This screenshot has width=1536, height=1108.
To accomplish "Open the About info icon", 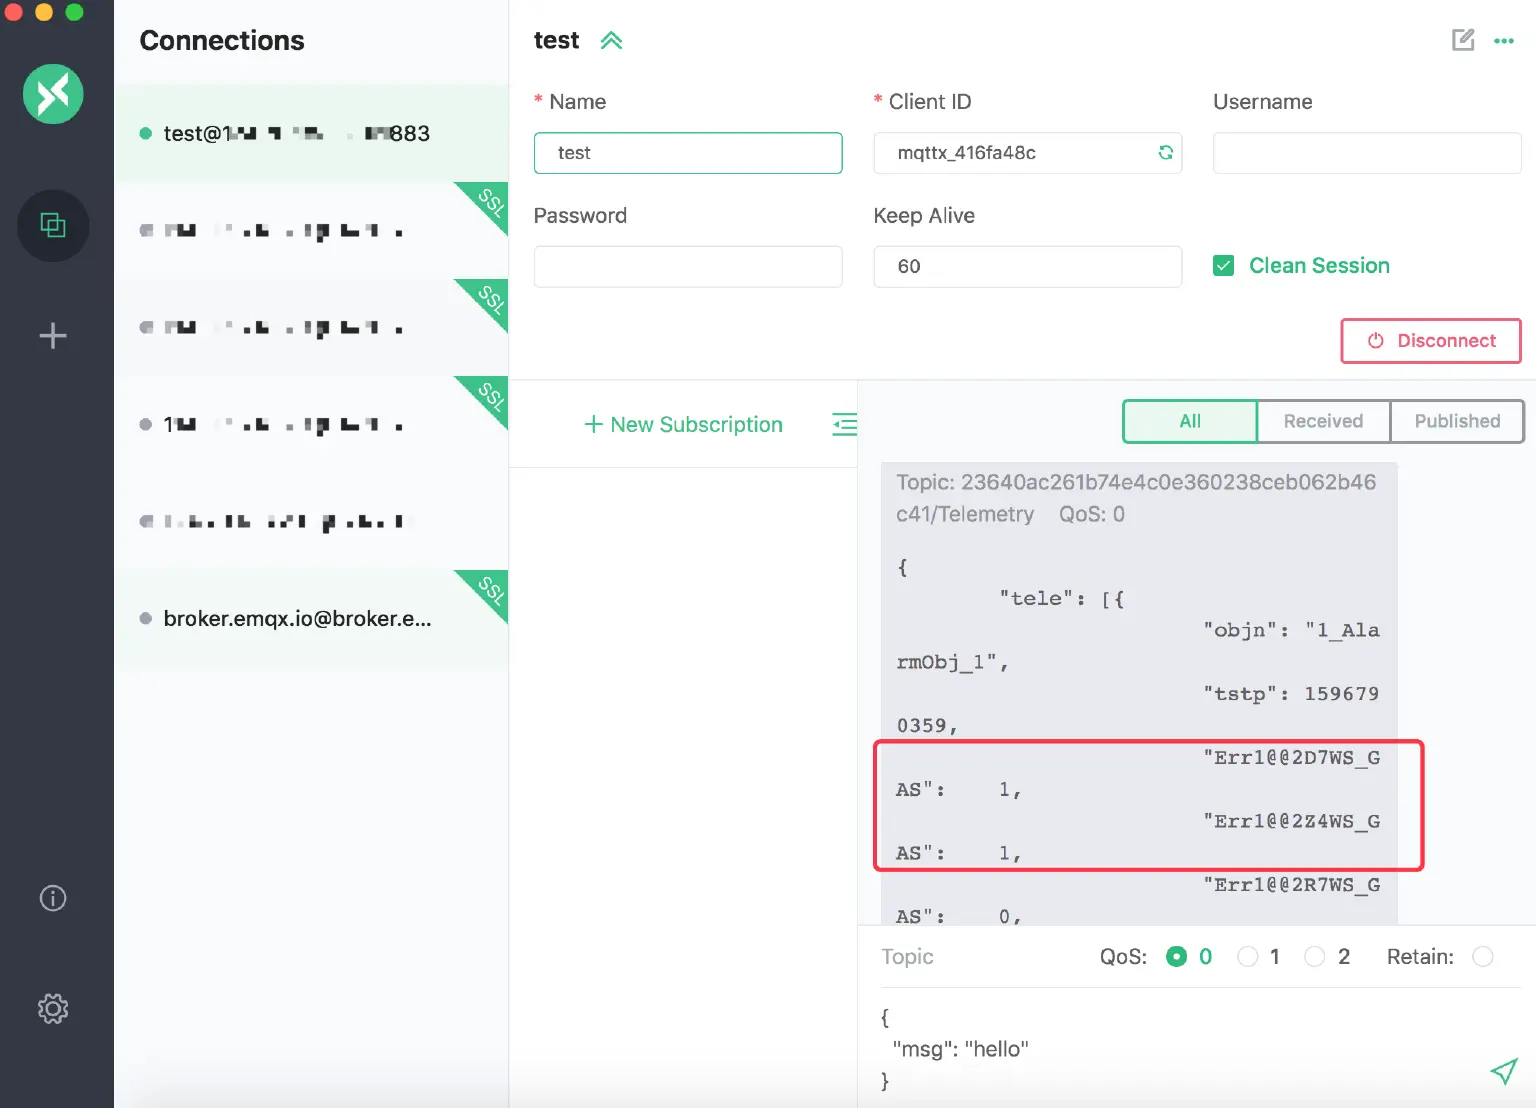I will pyautogui.click(x=53, y=898).
